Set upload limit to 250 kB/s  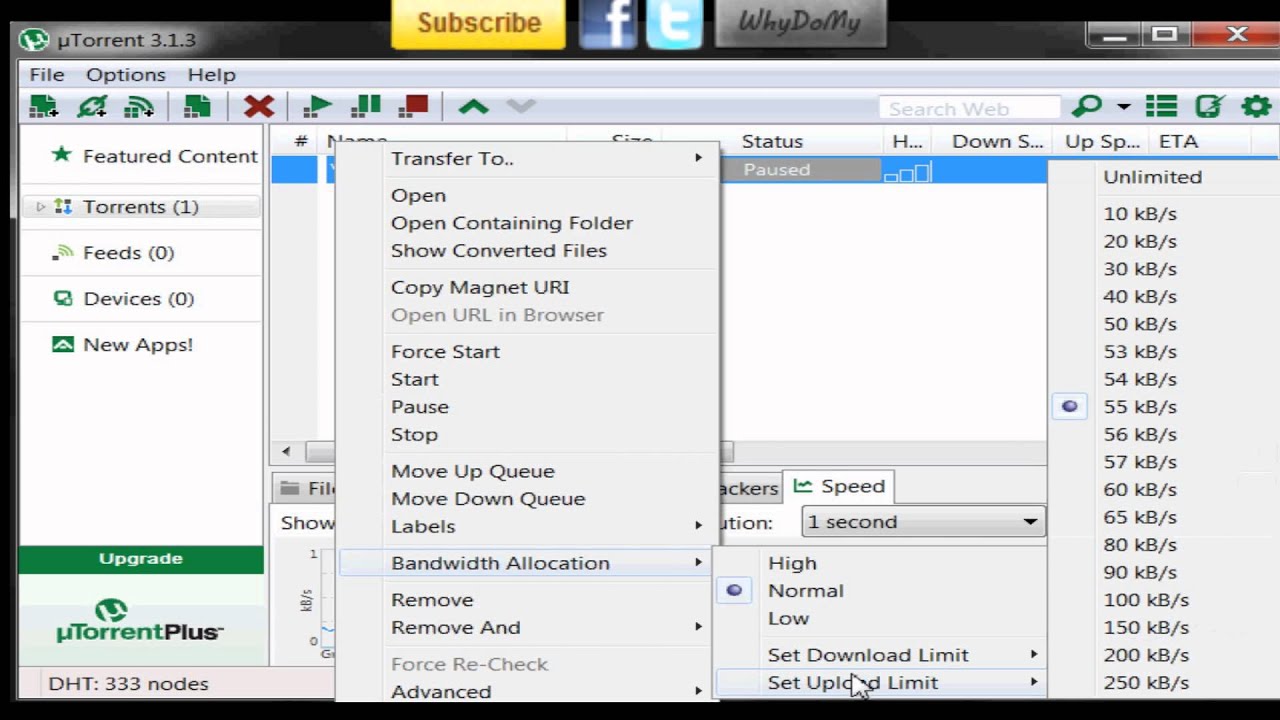[x=1146, y=683]
